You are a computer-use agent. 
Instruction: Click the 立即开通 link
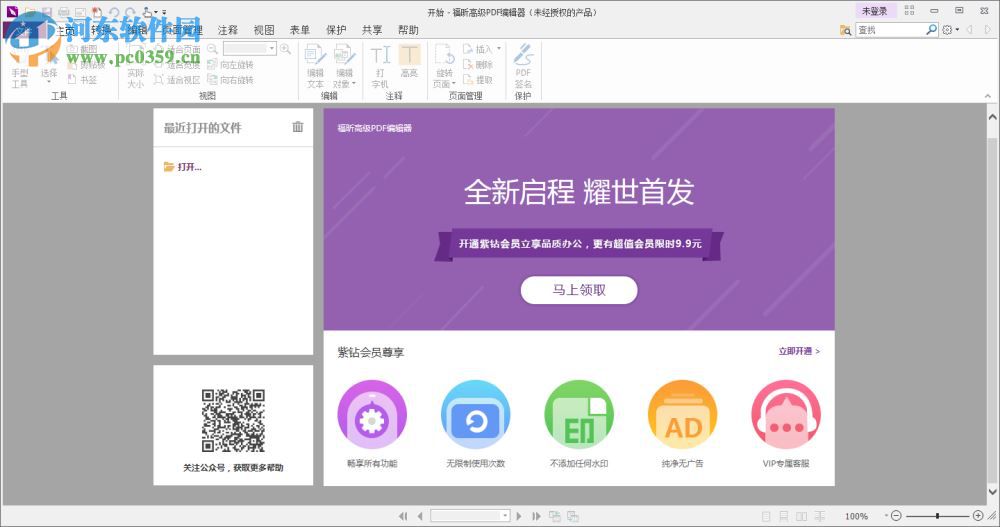[x=798, y=351]
